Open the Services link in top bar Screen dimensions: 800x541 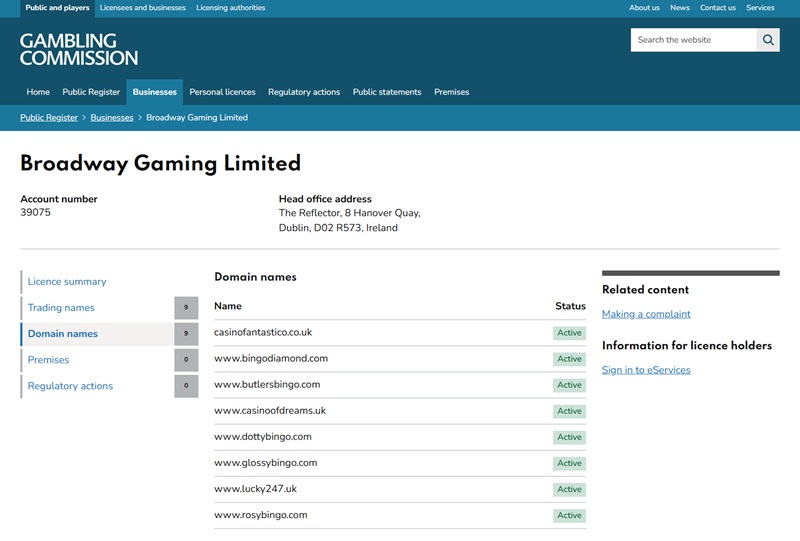(760, 8)
